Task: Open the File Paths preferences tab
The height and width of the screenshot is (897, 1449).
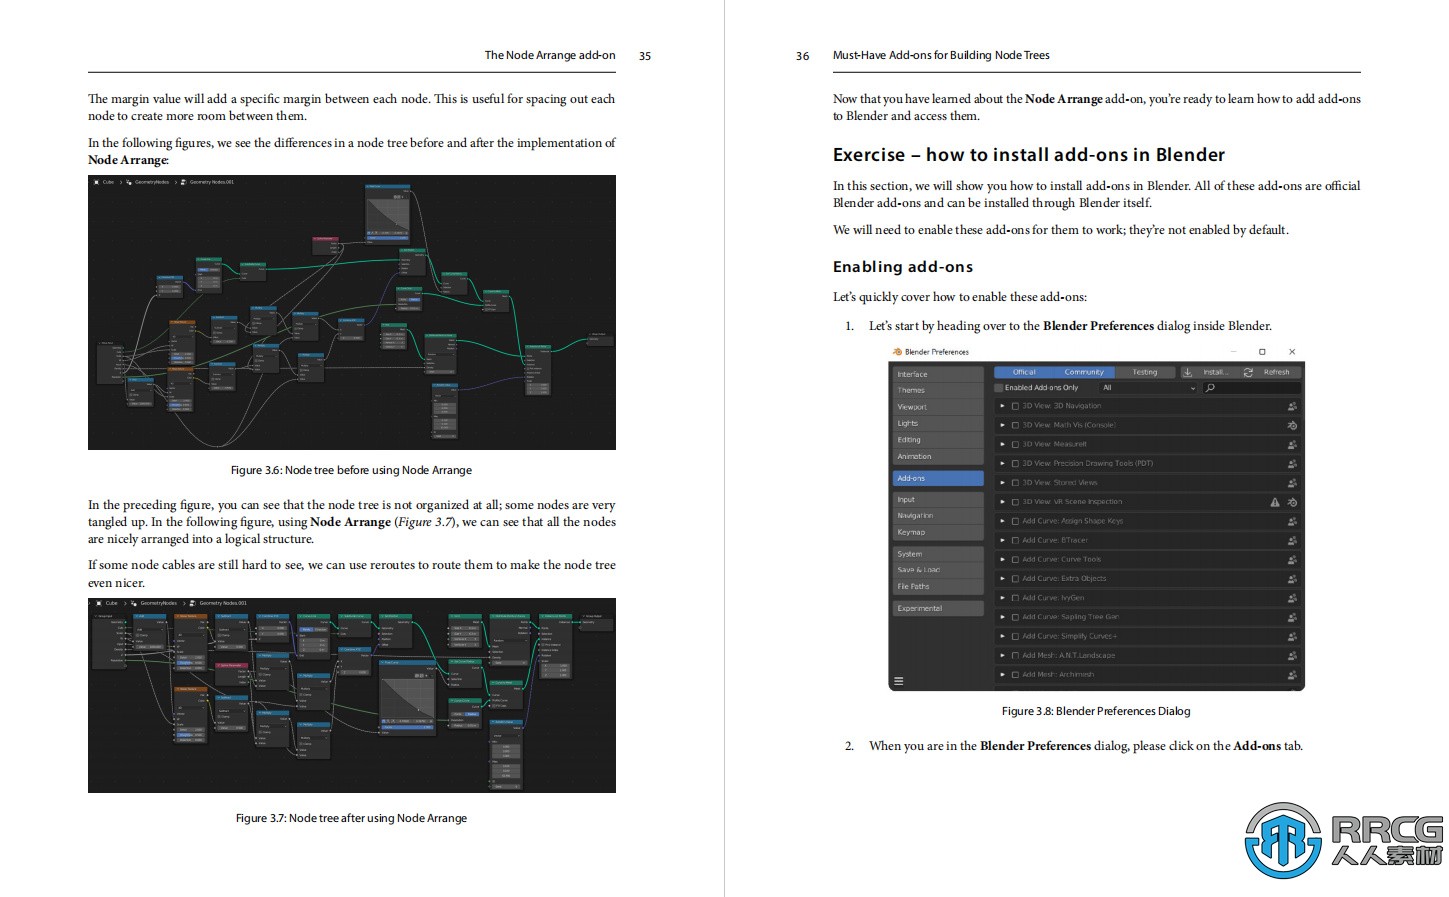Action: click(938, 587)
